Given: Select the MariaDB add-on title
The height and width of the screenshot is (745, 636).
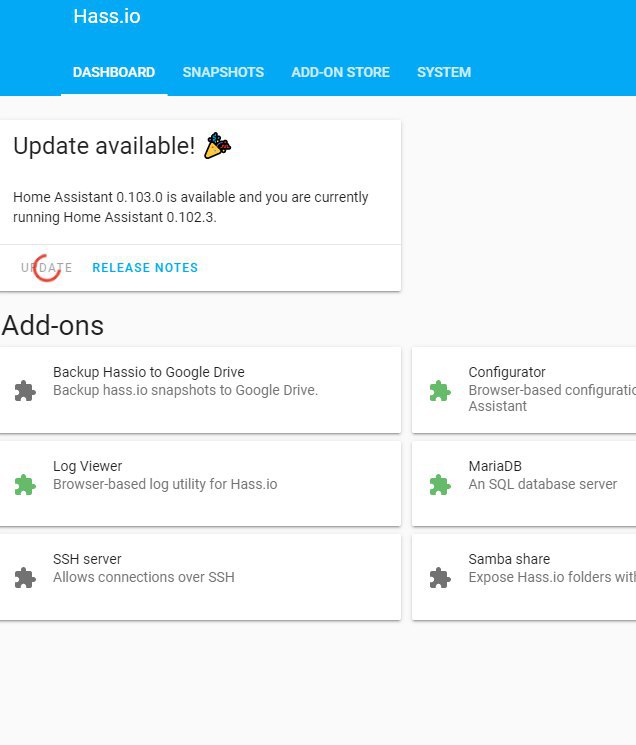Looking at the screenshot, I should (x=495, y=466).
